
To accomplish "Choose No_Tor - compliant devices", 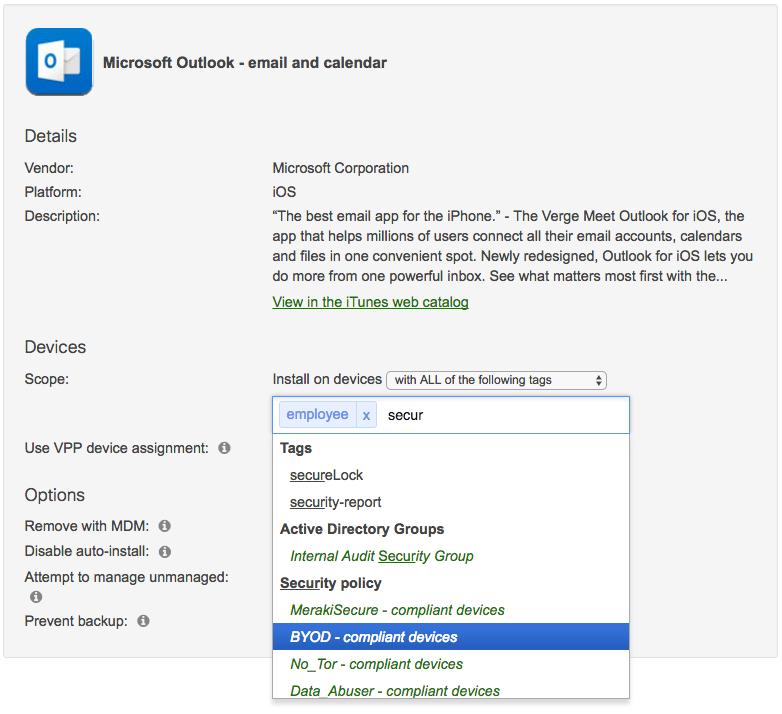I will [x=376, y=664].
